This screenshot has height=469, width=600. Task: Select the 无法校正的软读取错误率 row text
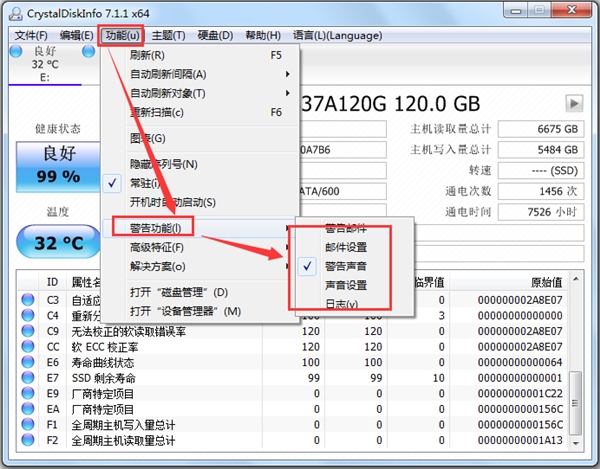point(129,331)
